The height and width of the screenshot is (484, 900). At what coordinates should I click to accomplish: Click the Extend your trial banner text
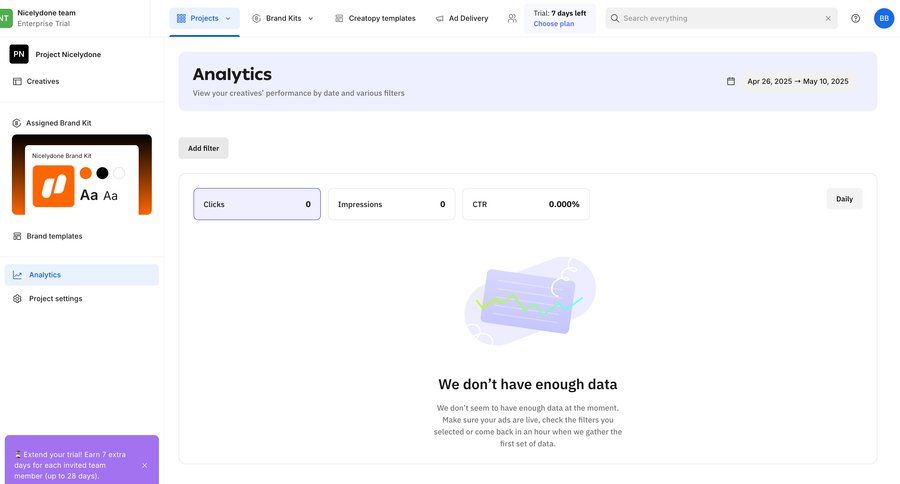(x=70, y=465)
